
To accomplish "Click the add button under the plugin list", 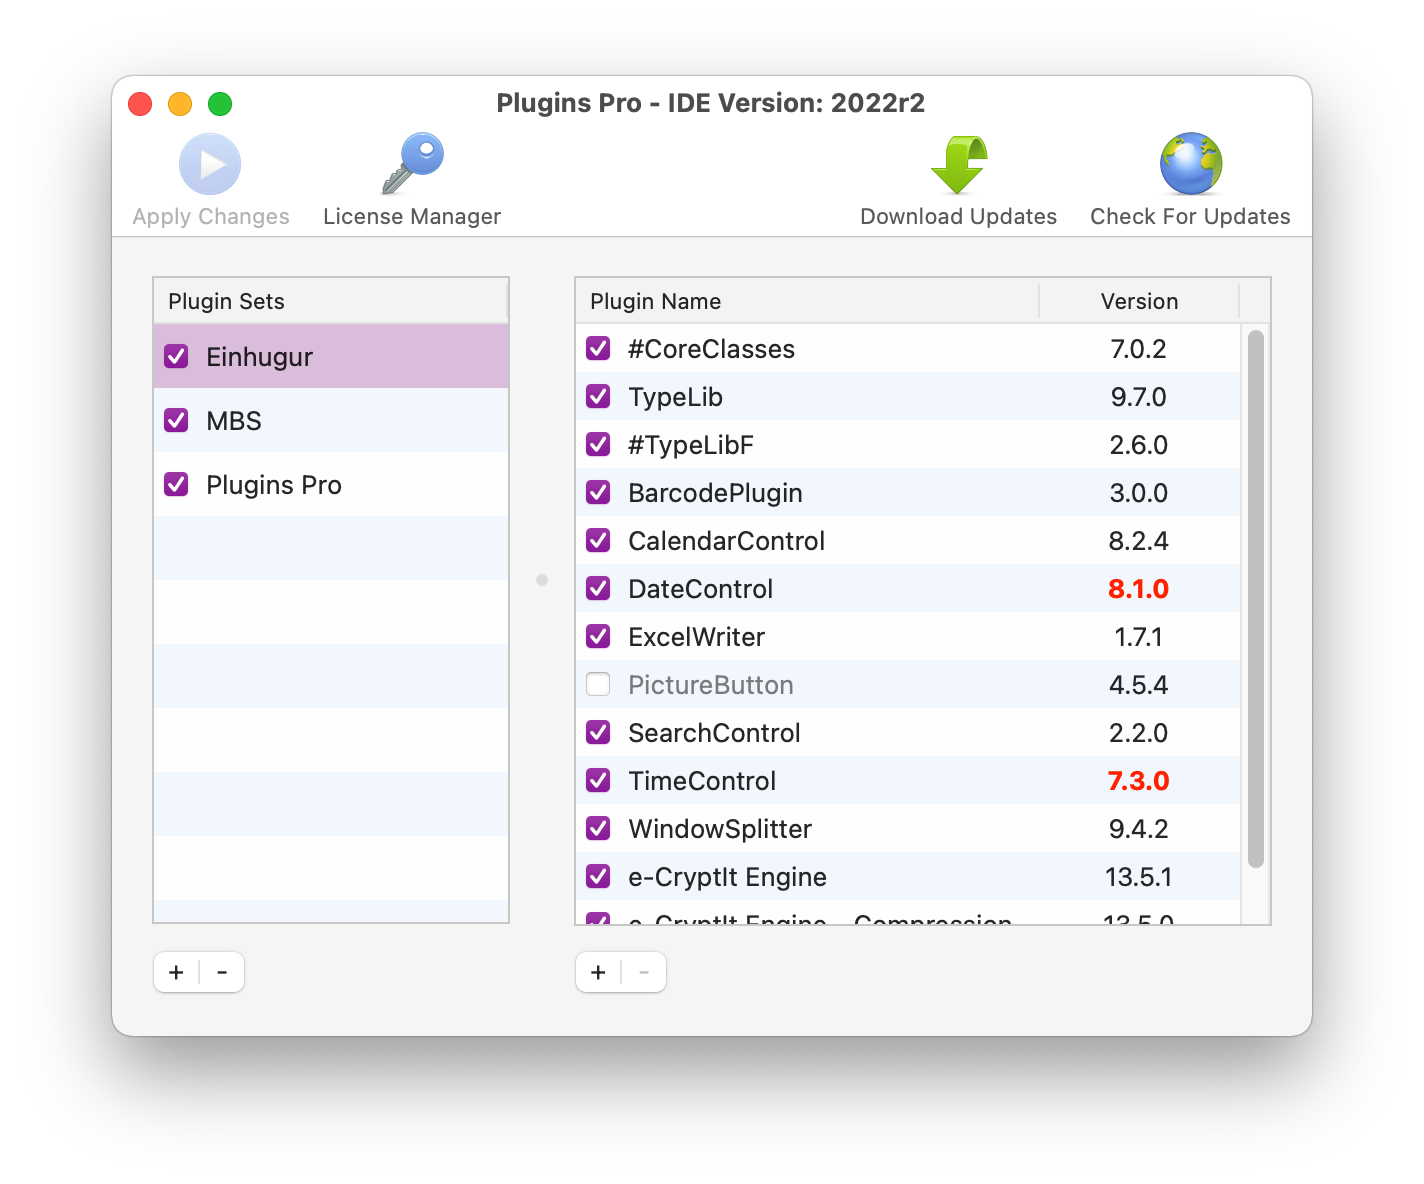I will coord(598,971).
